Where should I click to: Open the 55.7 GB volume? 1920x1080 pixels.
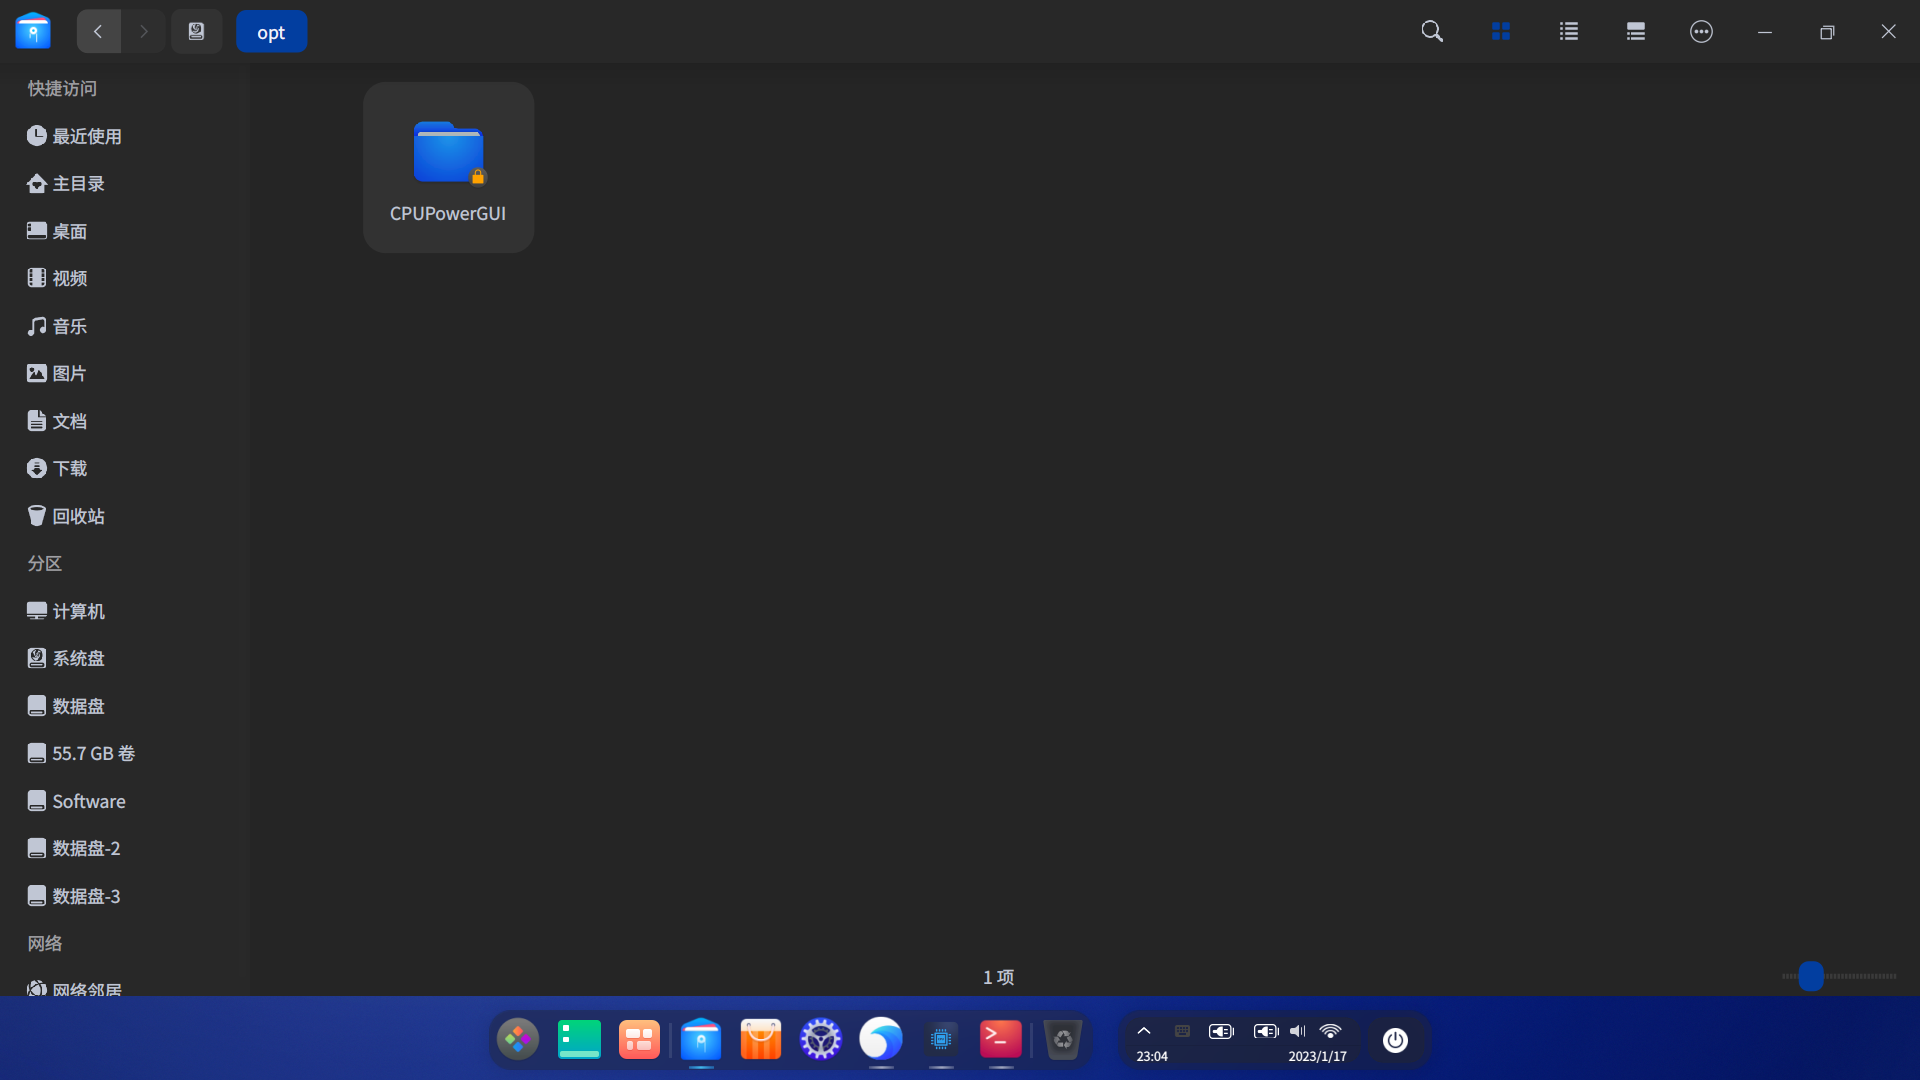pyautogui.click(x=93, y=754)
